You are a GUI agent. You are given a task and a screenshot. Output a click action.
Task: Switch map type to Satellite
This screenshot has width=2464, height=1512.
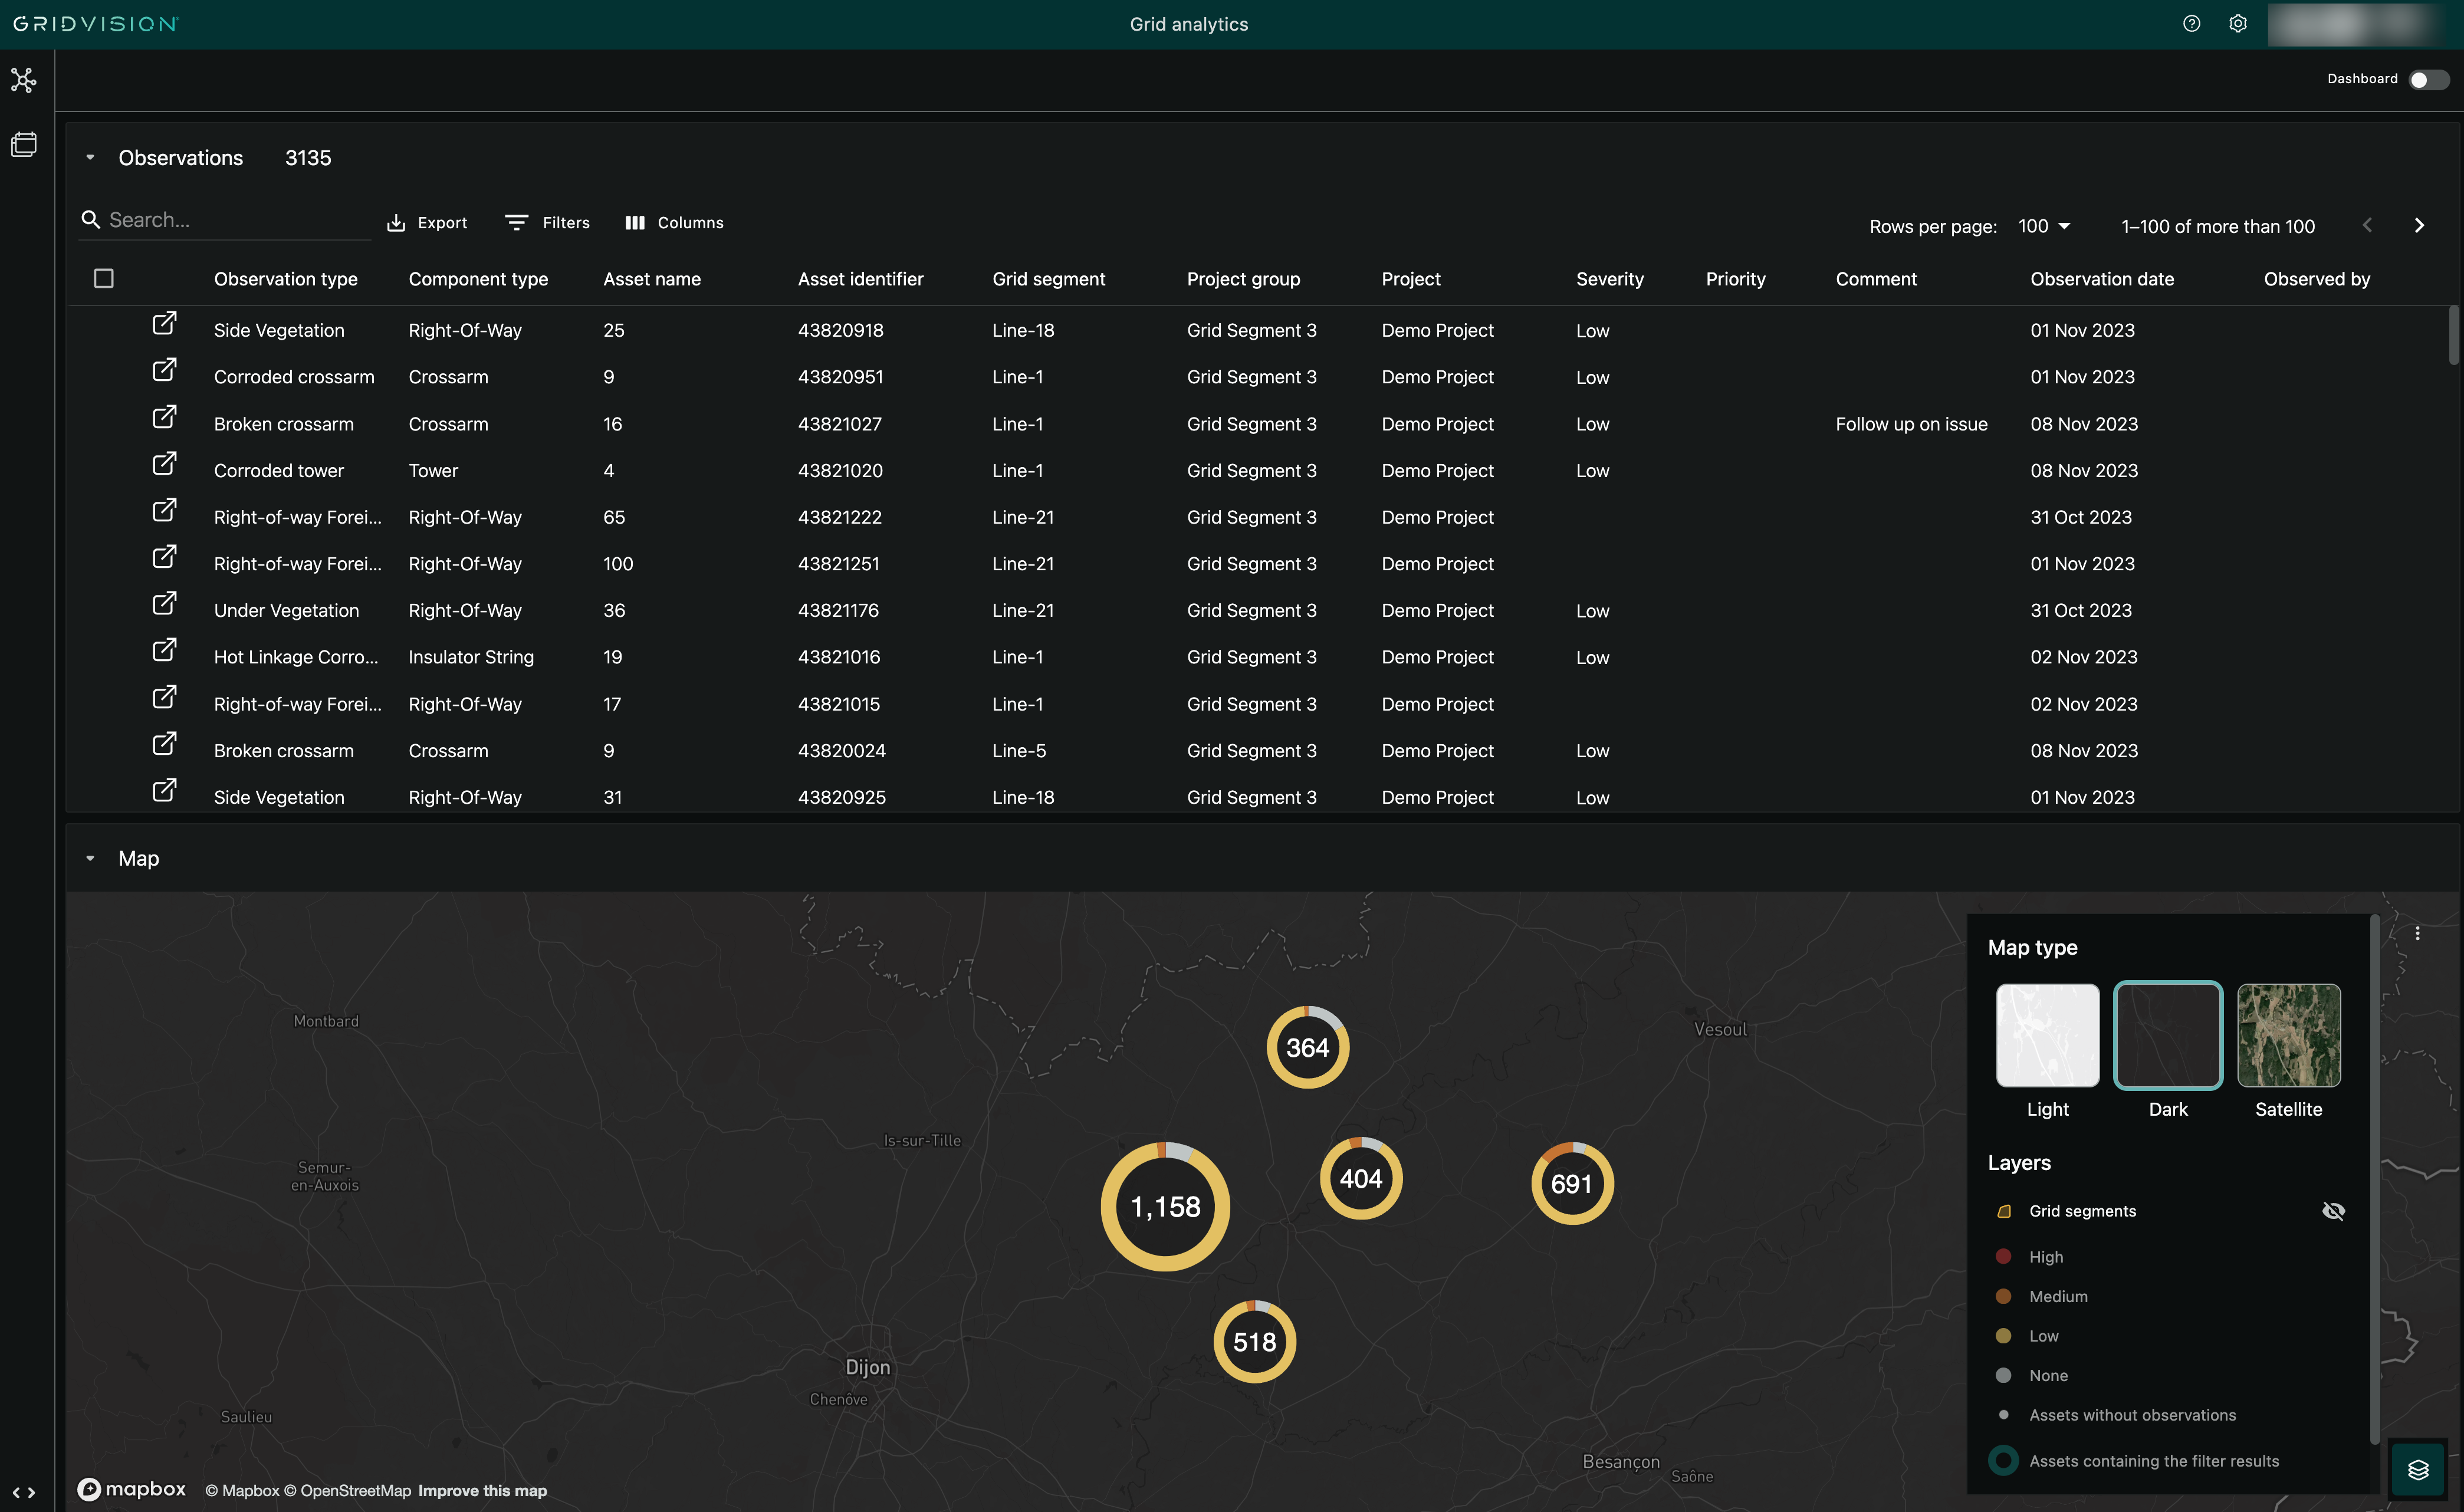click(x=2289, y=1035)
